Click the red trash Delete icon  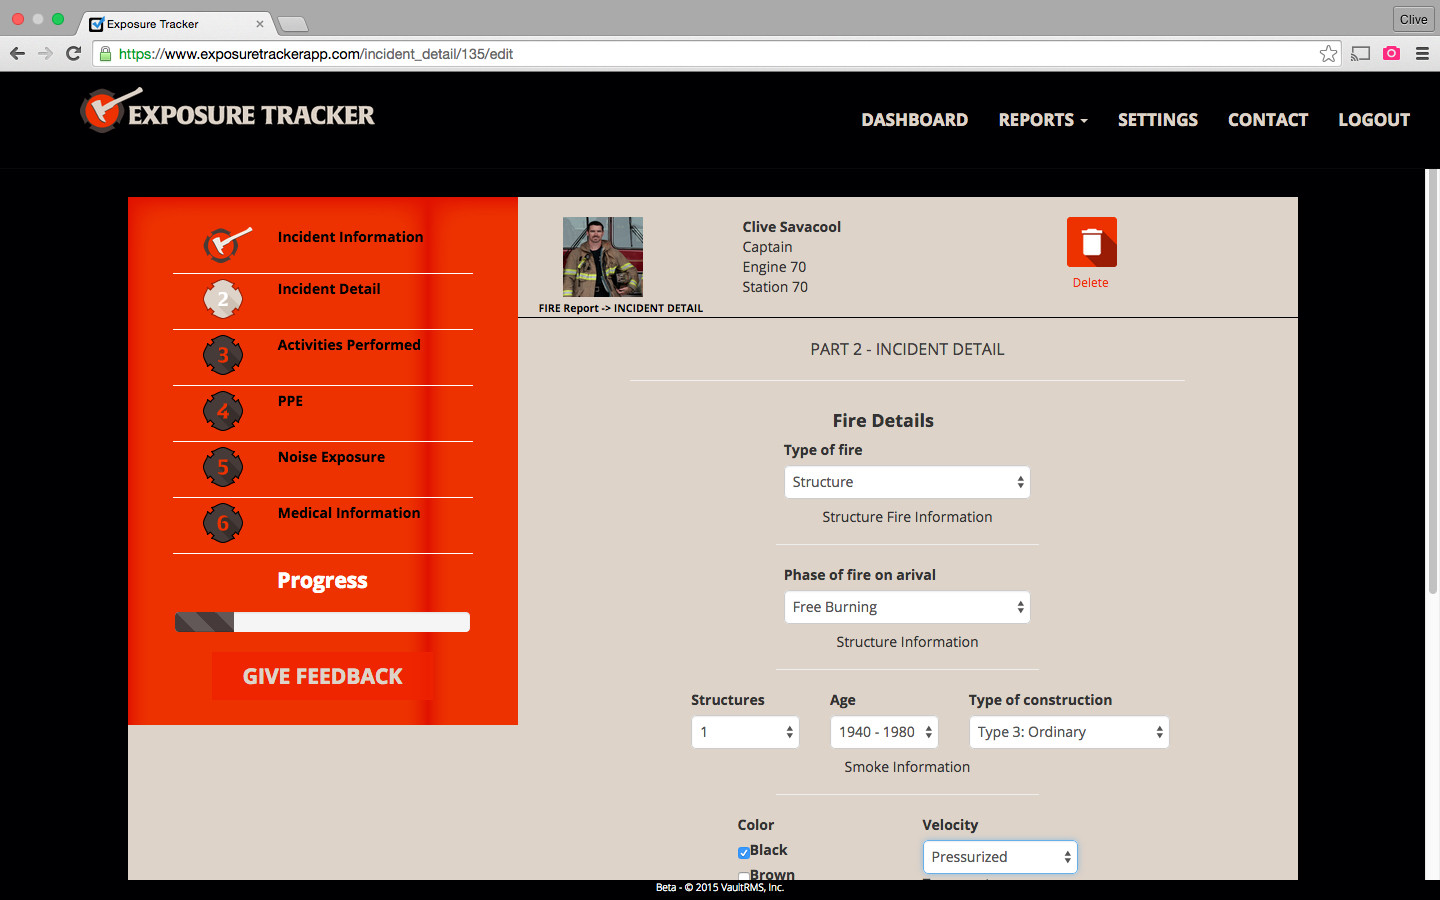pos(1091,242)
